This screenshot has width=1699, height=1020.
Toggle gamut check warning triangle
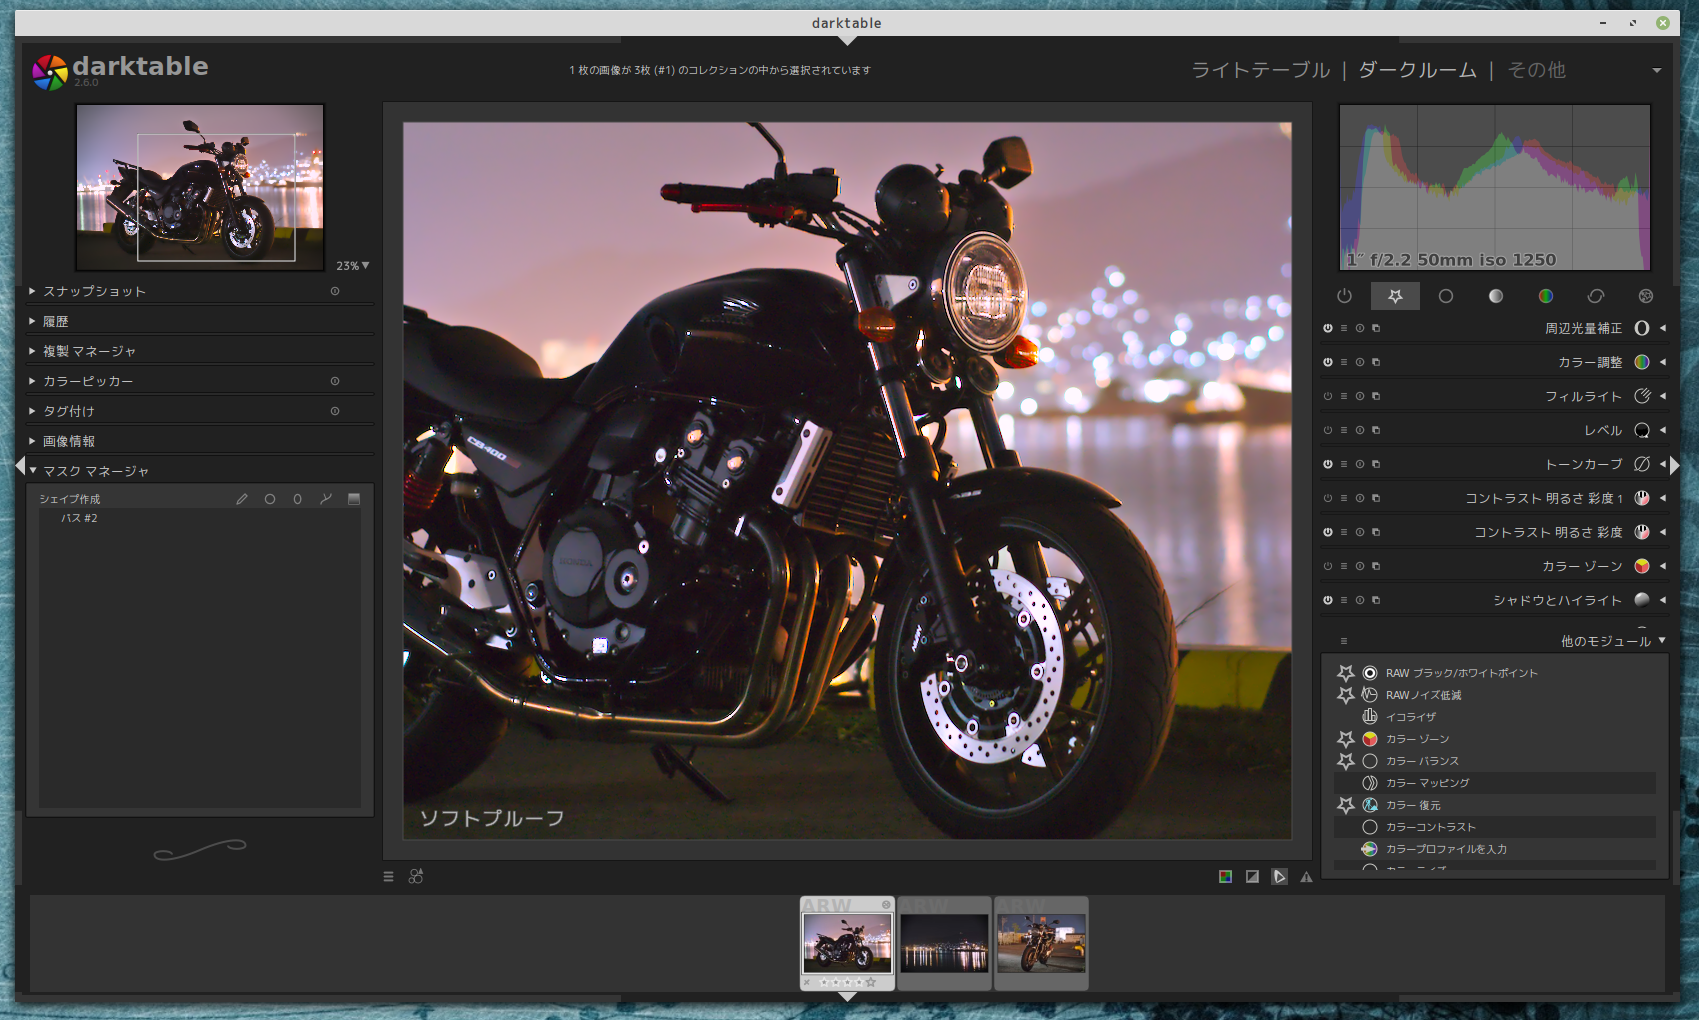(x=1306, y=877)
